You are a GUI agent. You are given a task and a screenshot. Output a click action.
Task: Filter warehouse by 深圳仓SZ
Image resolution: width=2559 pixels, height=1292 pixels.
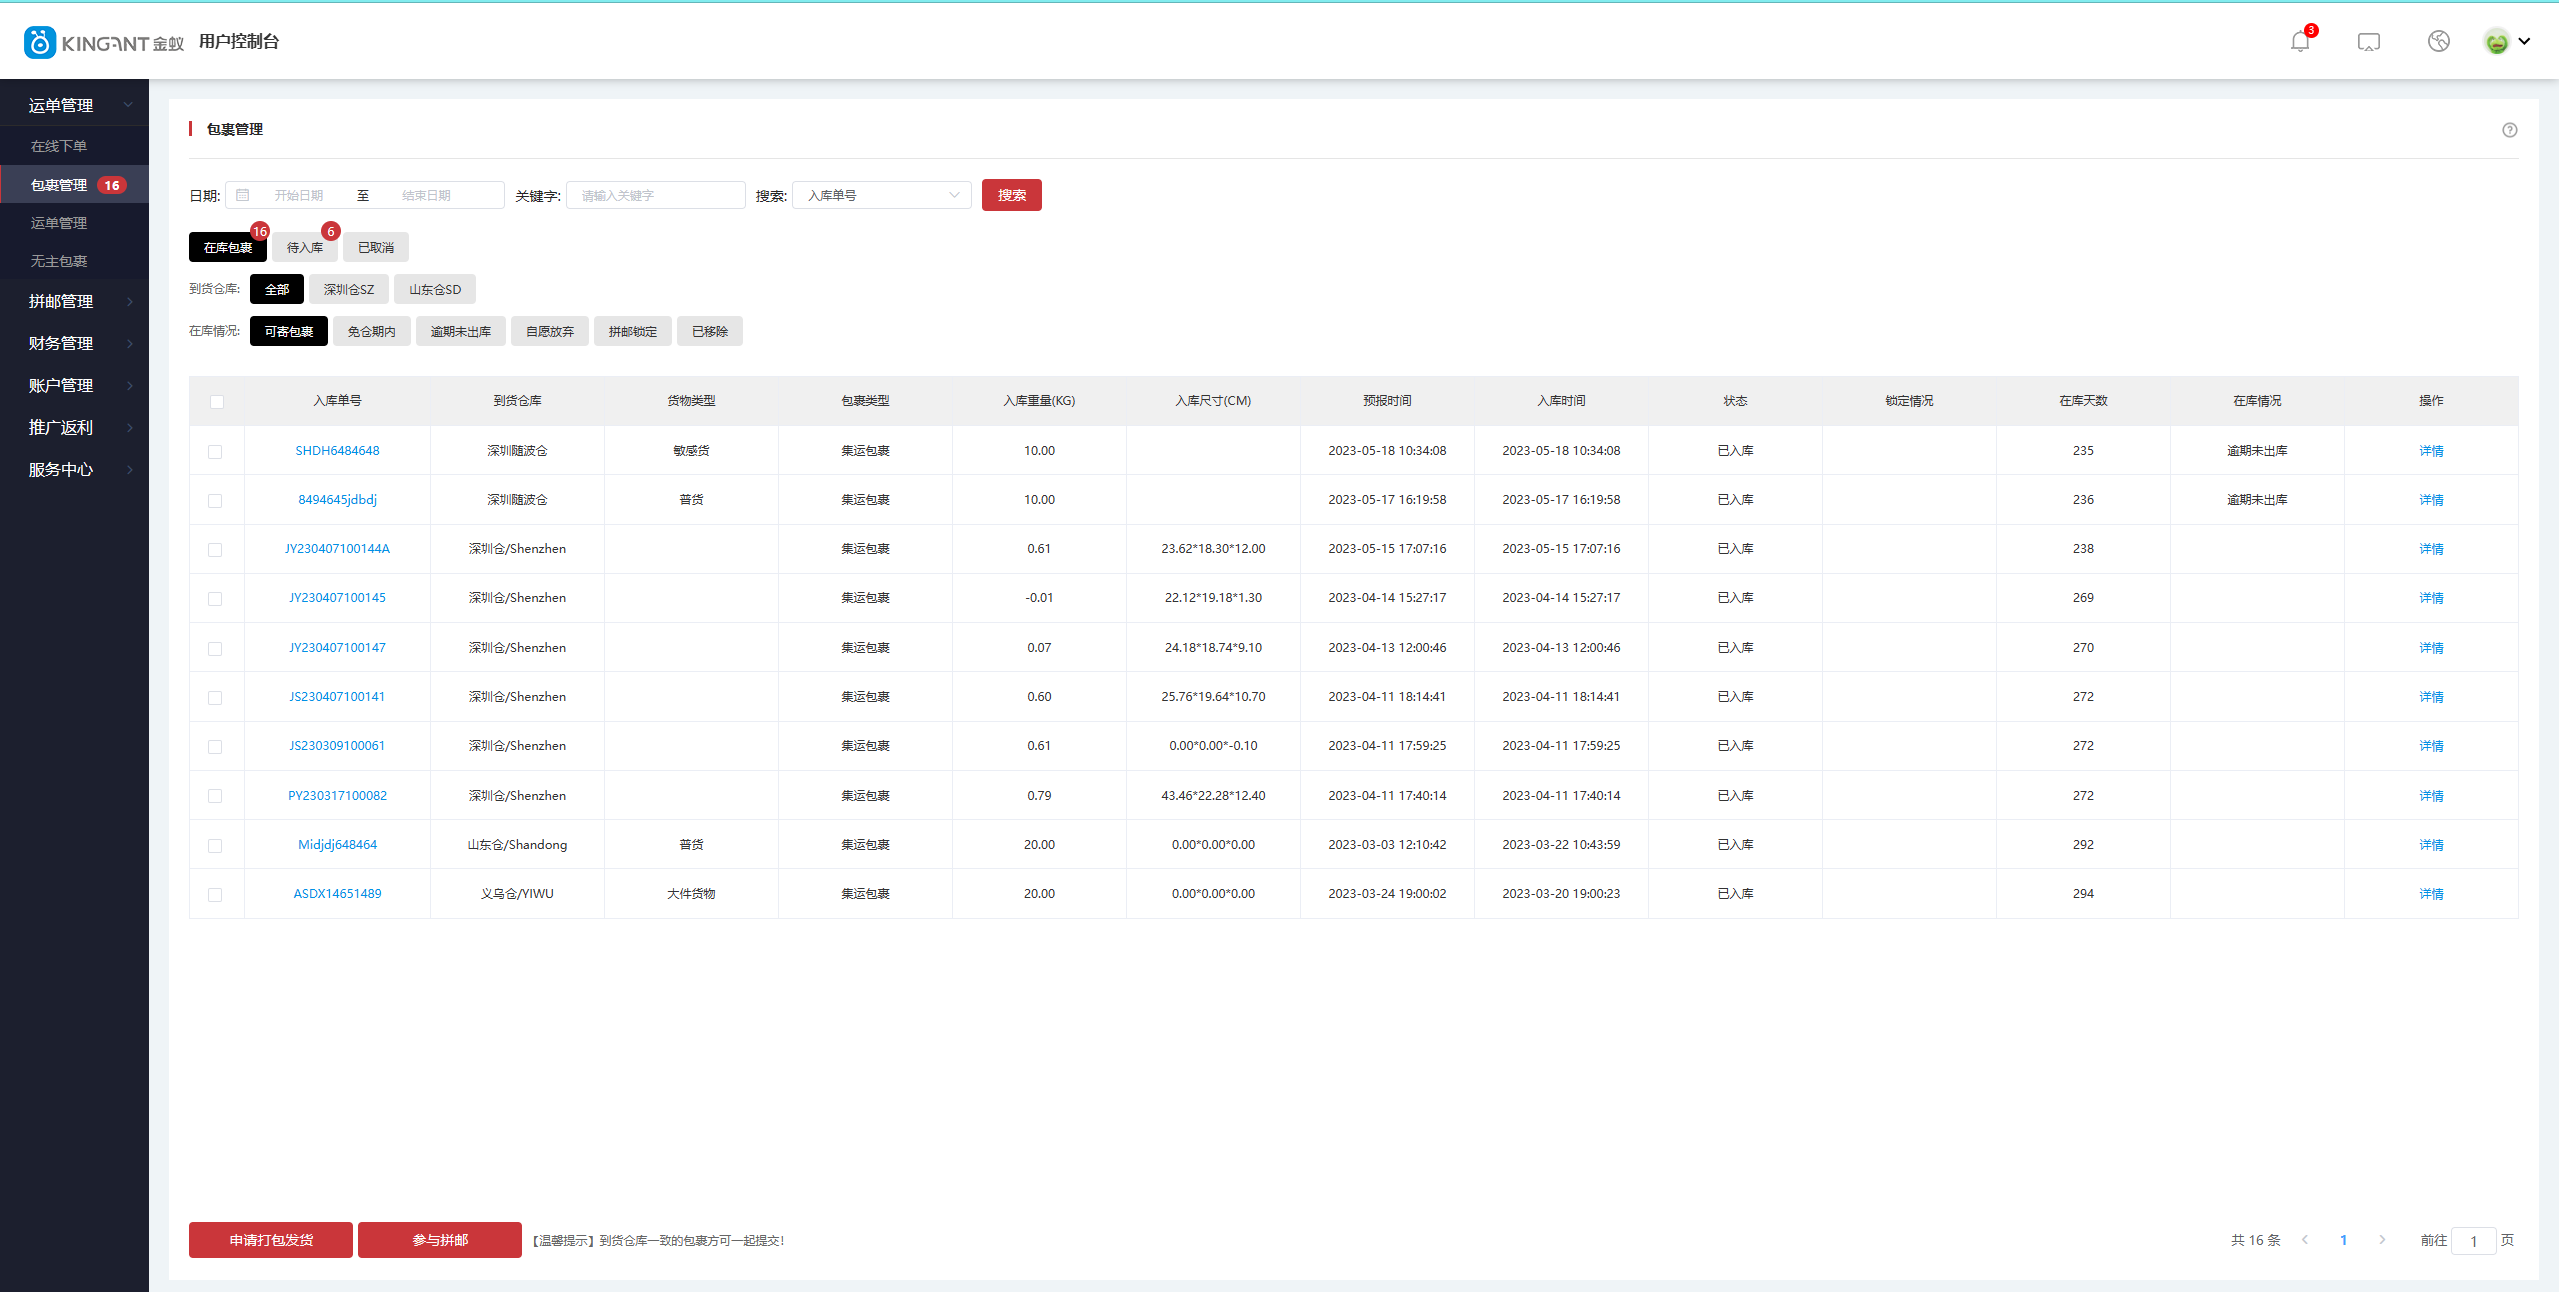click(x=349, y=289)
